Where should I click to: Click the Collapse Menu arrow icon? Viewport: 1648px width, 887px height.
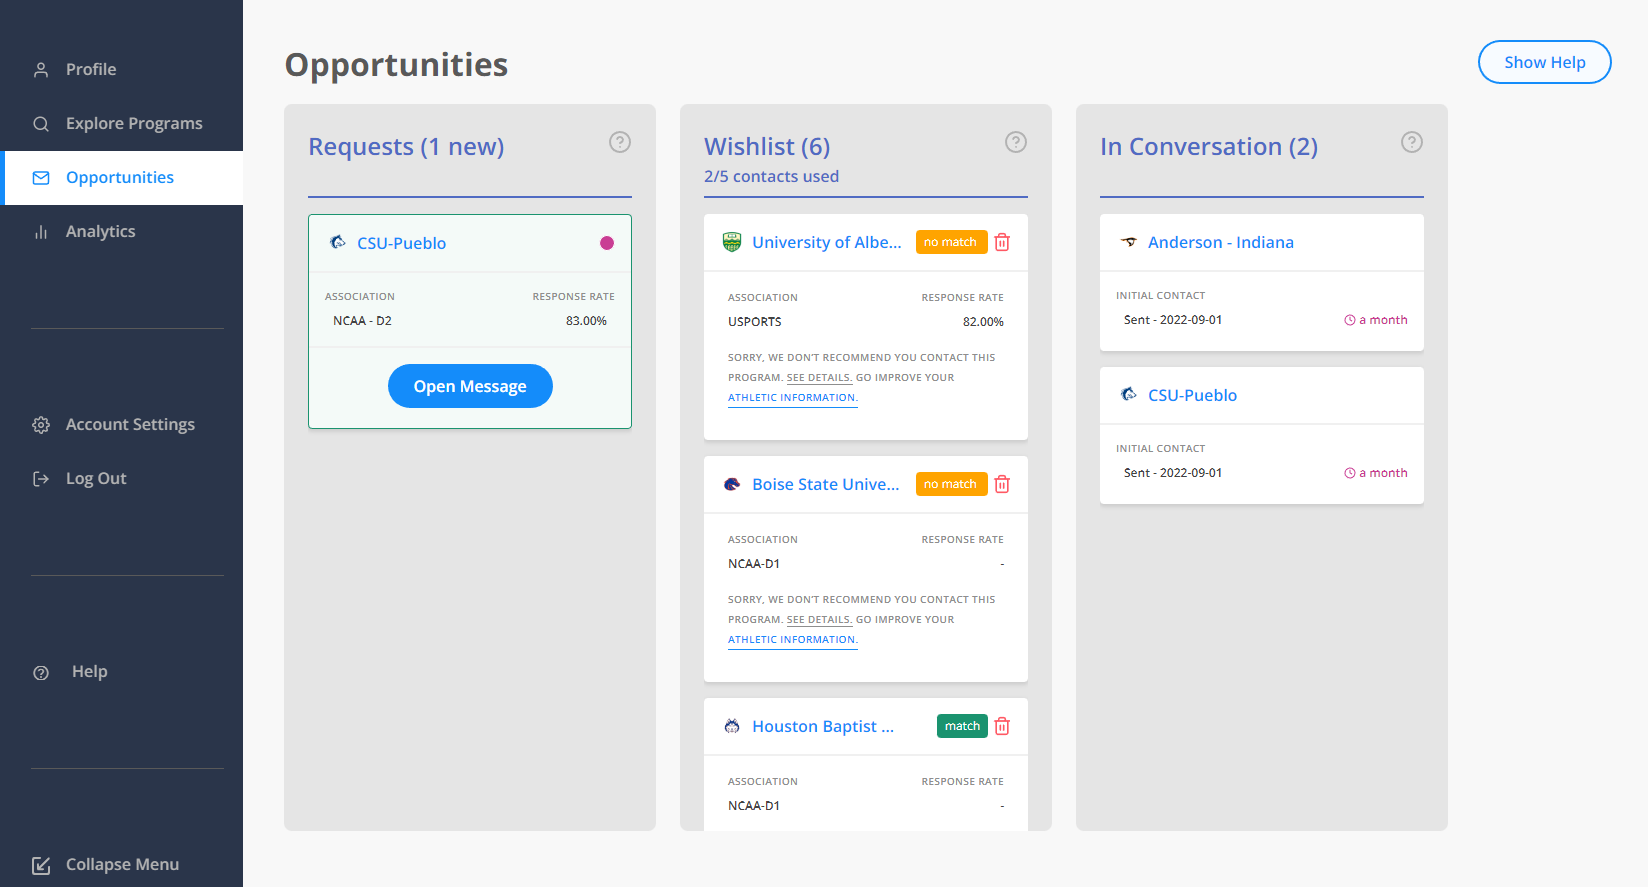coord(41,865)
